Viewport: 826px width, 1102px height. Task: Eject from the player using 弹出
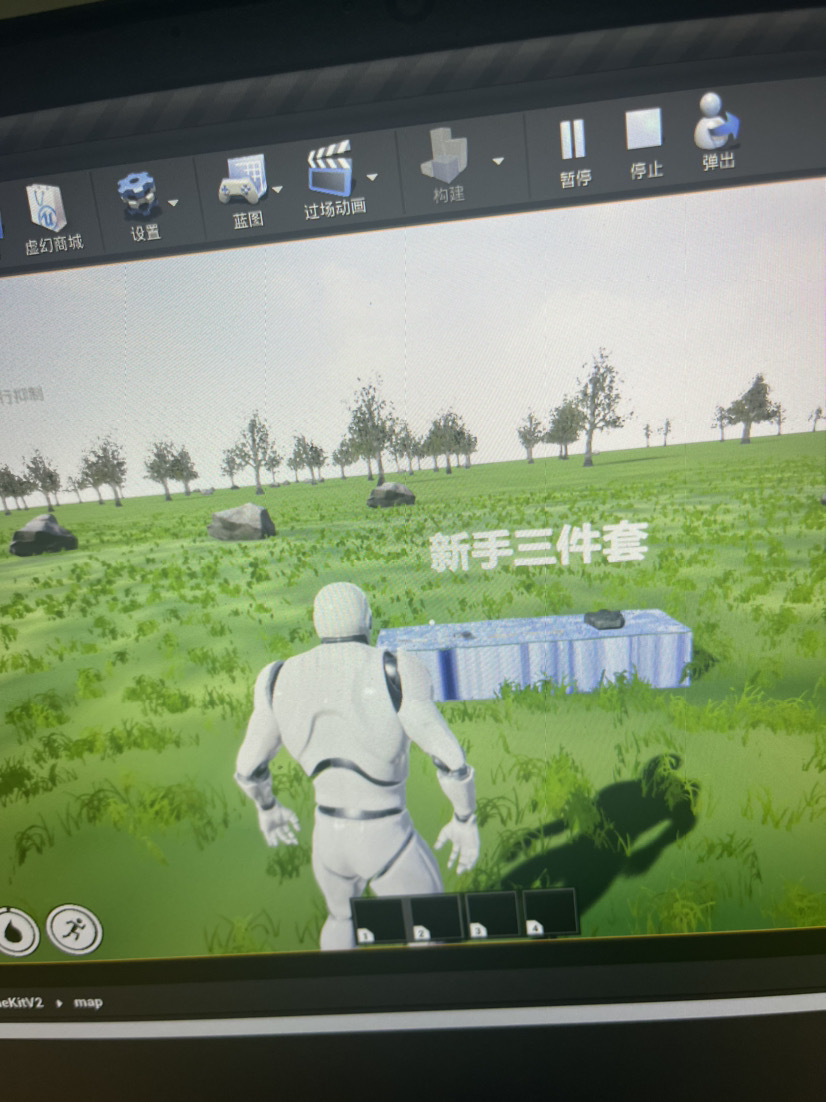point(717,131)
